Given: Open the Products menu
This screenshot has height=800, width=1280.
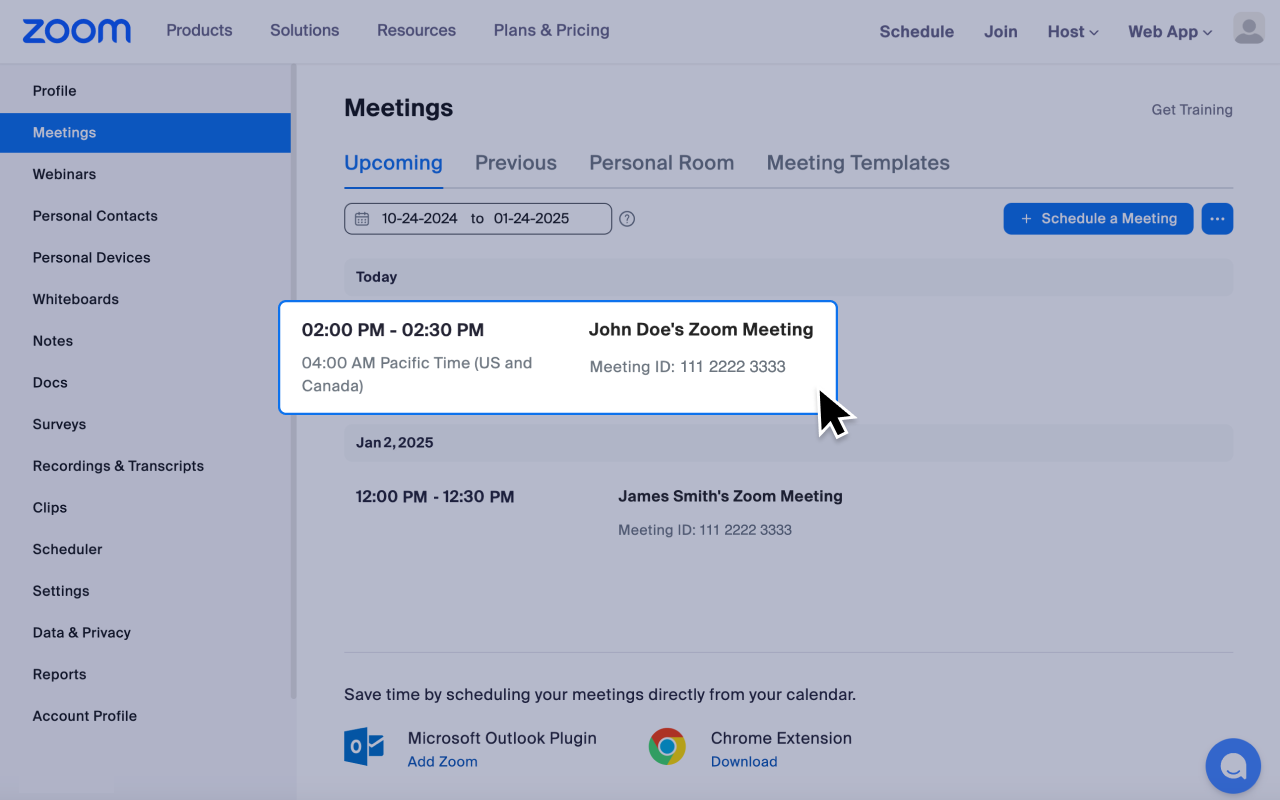Looking at the screenshot, I should click(x=199, y=31).
